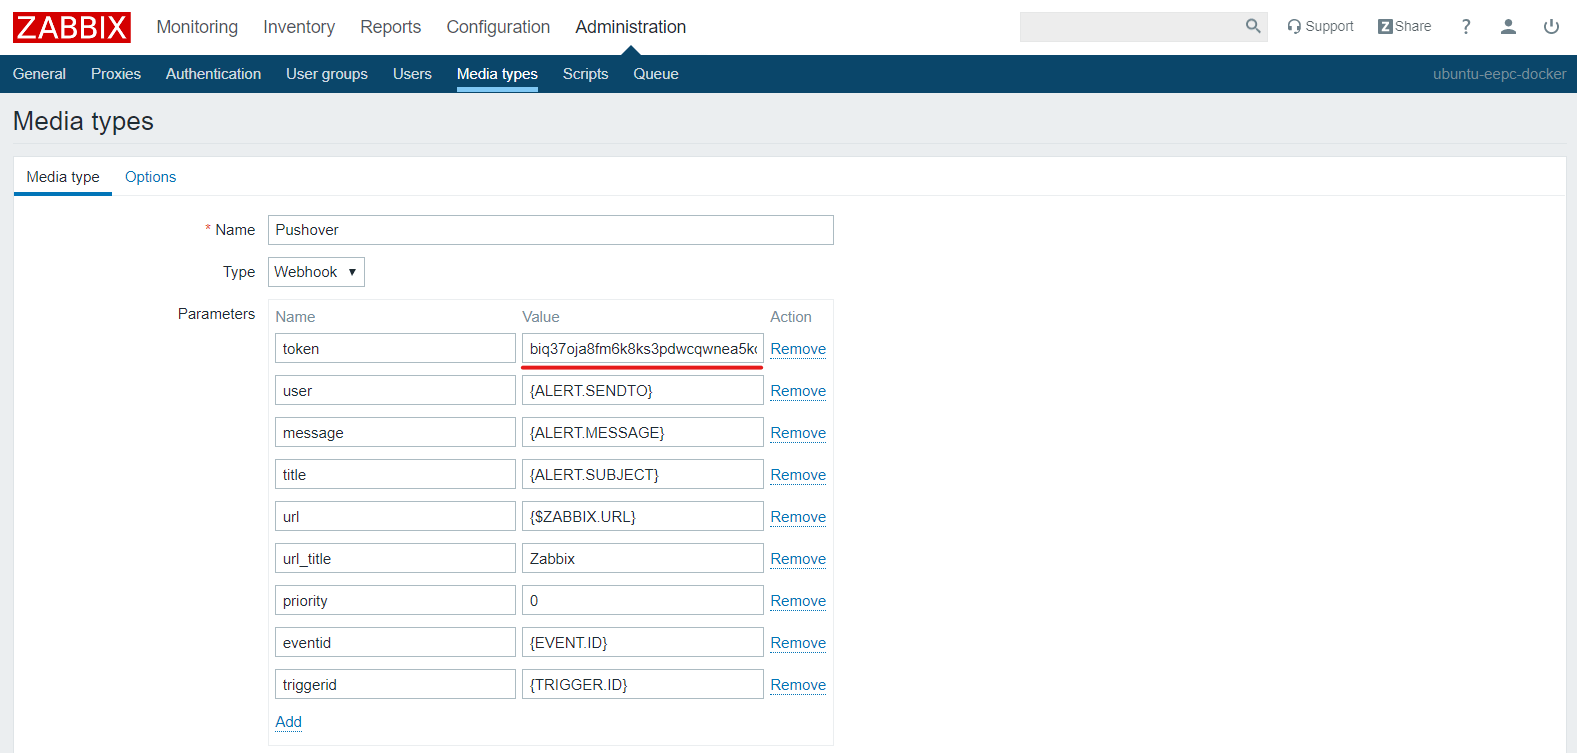Click the token value input field
Viewport: 1577px width, 753px height.
(642, 349)
